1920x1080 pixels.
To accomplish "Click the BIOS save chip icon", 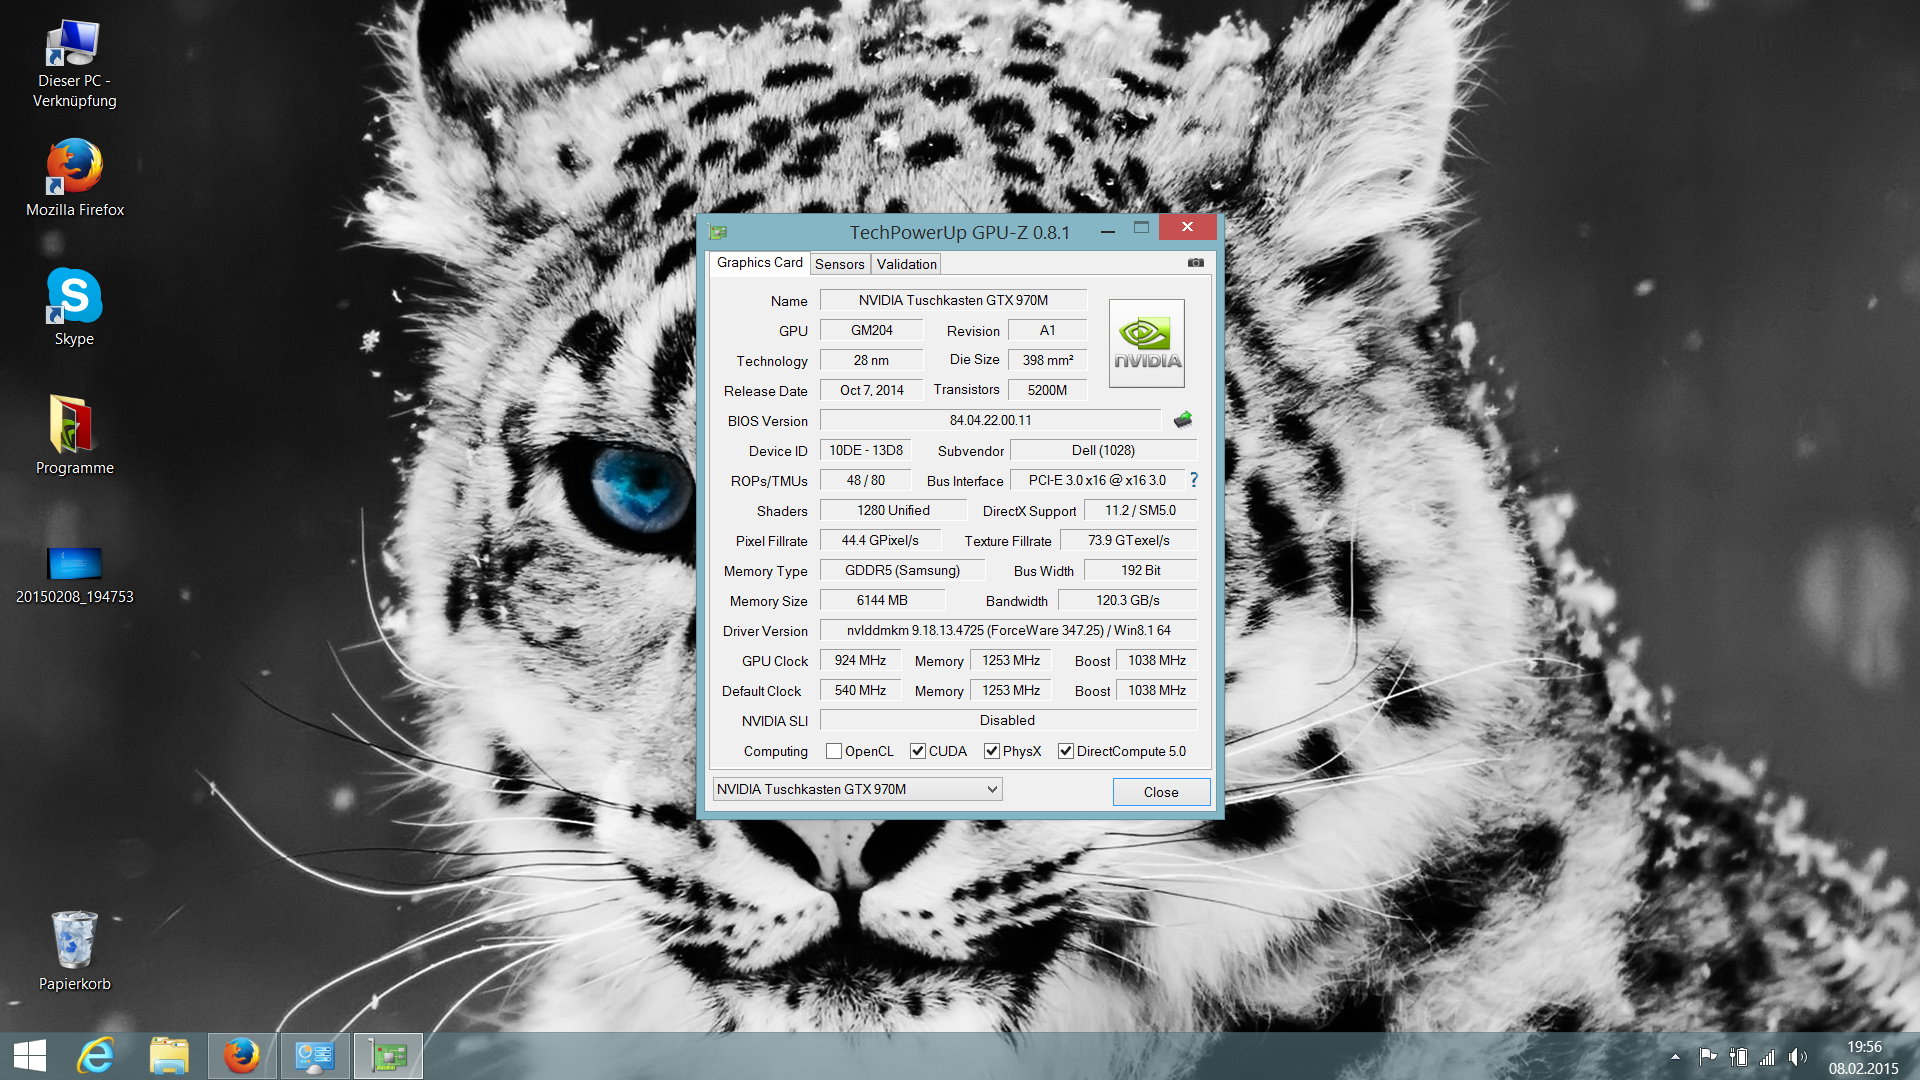I will (1182, 420).
